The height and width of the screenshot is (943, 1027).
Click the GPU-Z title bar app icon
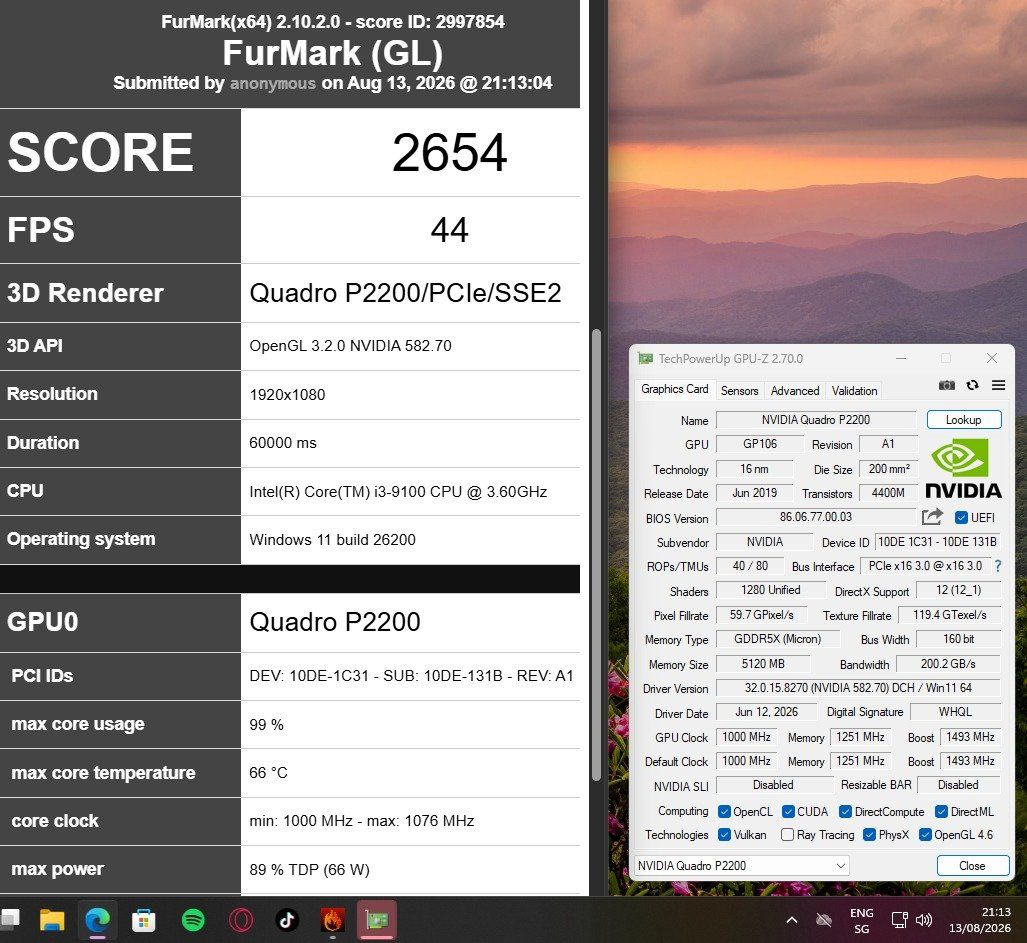click(646, 358)
